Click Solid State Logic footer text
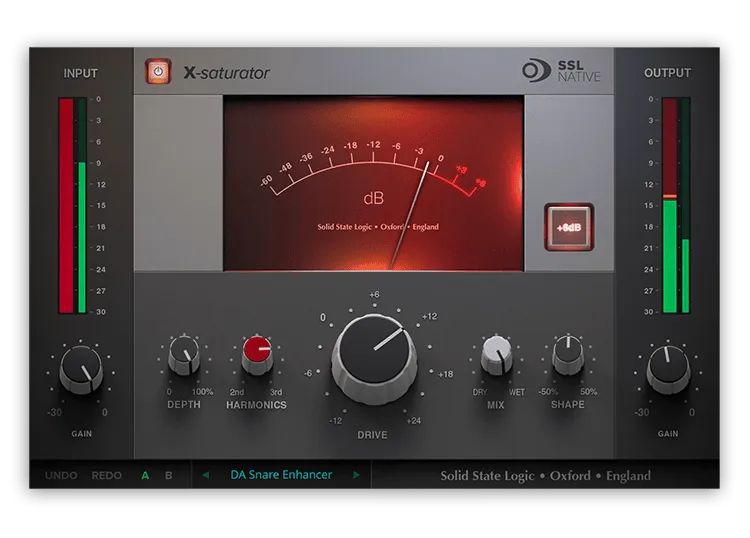This screenshot has width=750, height=538. pos(545,476)
